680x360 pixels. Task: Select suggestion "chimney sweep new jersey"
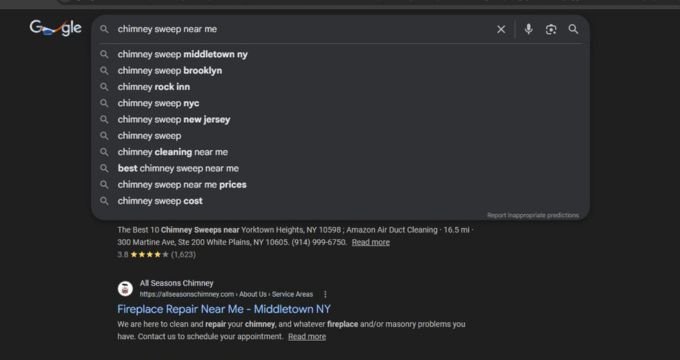click(x=340, y=120)
